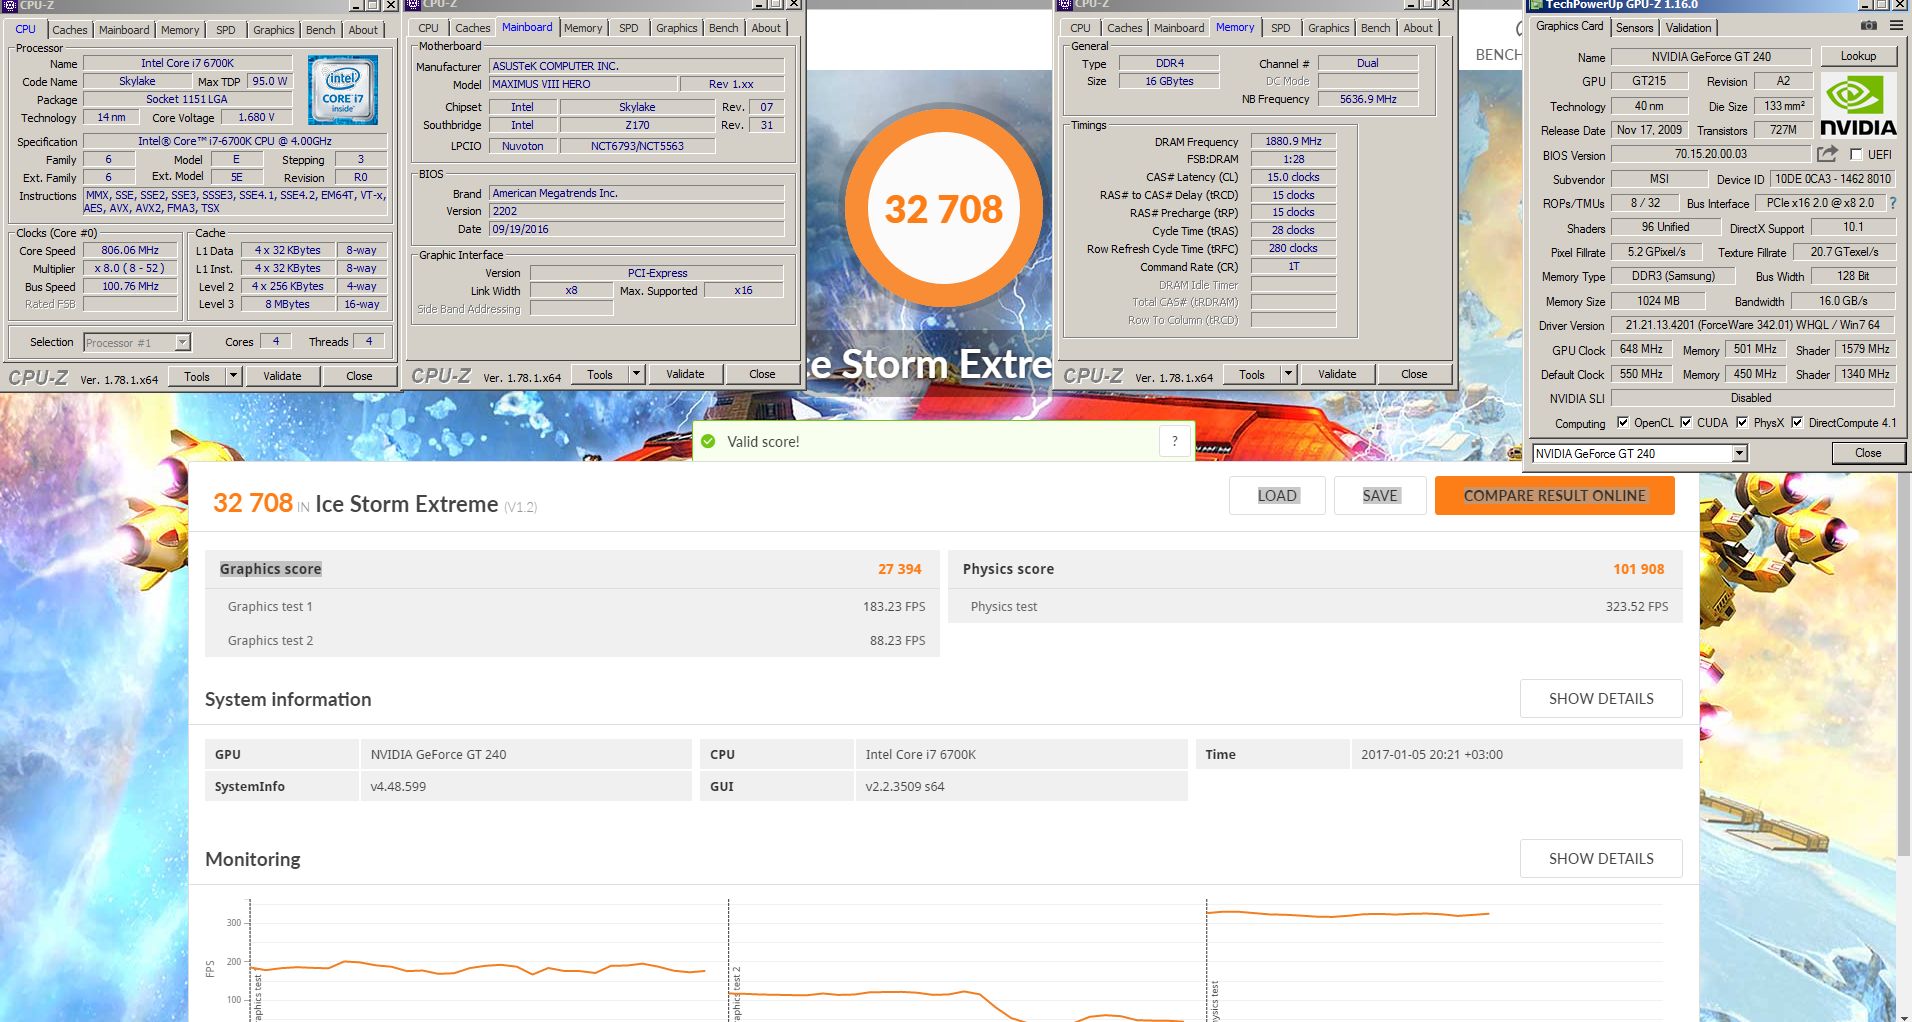Image resolution: width=1912 pixels, height=1022 pixels.
Task: Click Tools button in the first CPU-Z window
Action: coord(197,376)
